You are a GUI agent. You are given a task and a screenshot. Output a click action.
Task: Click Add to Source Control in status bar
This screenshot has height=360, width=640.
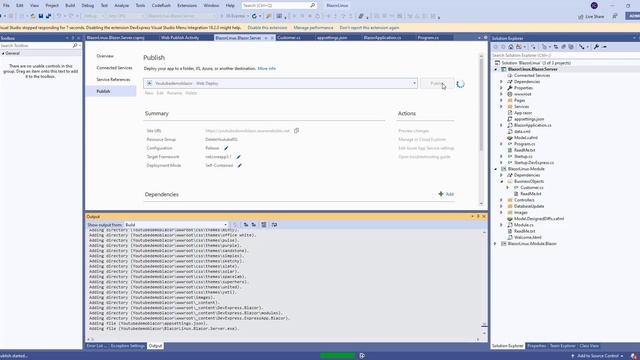click(x=597, y=356)
